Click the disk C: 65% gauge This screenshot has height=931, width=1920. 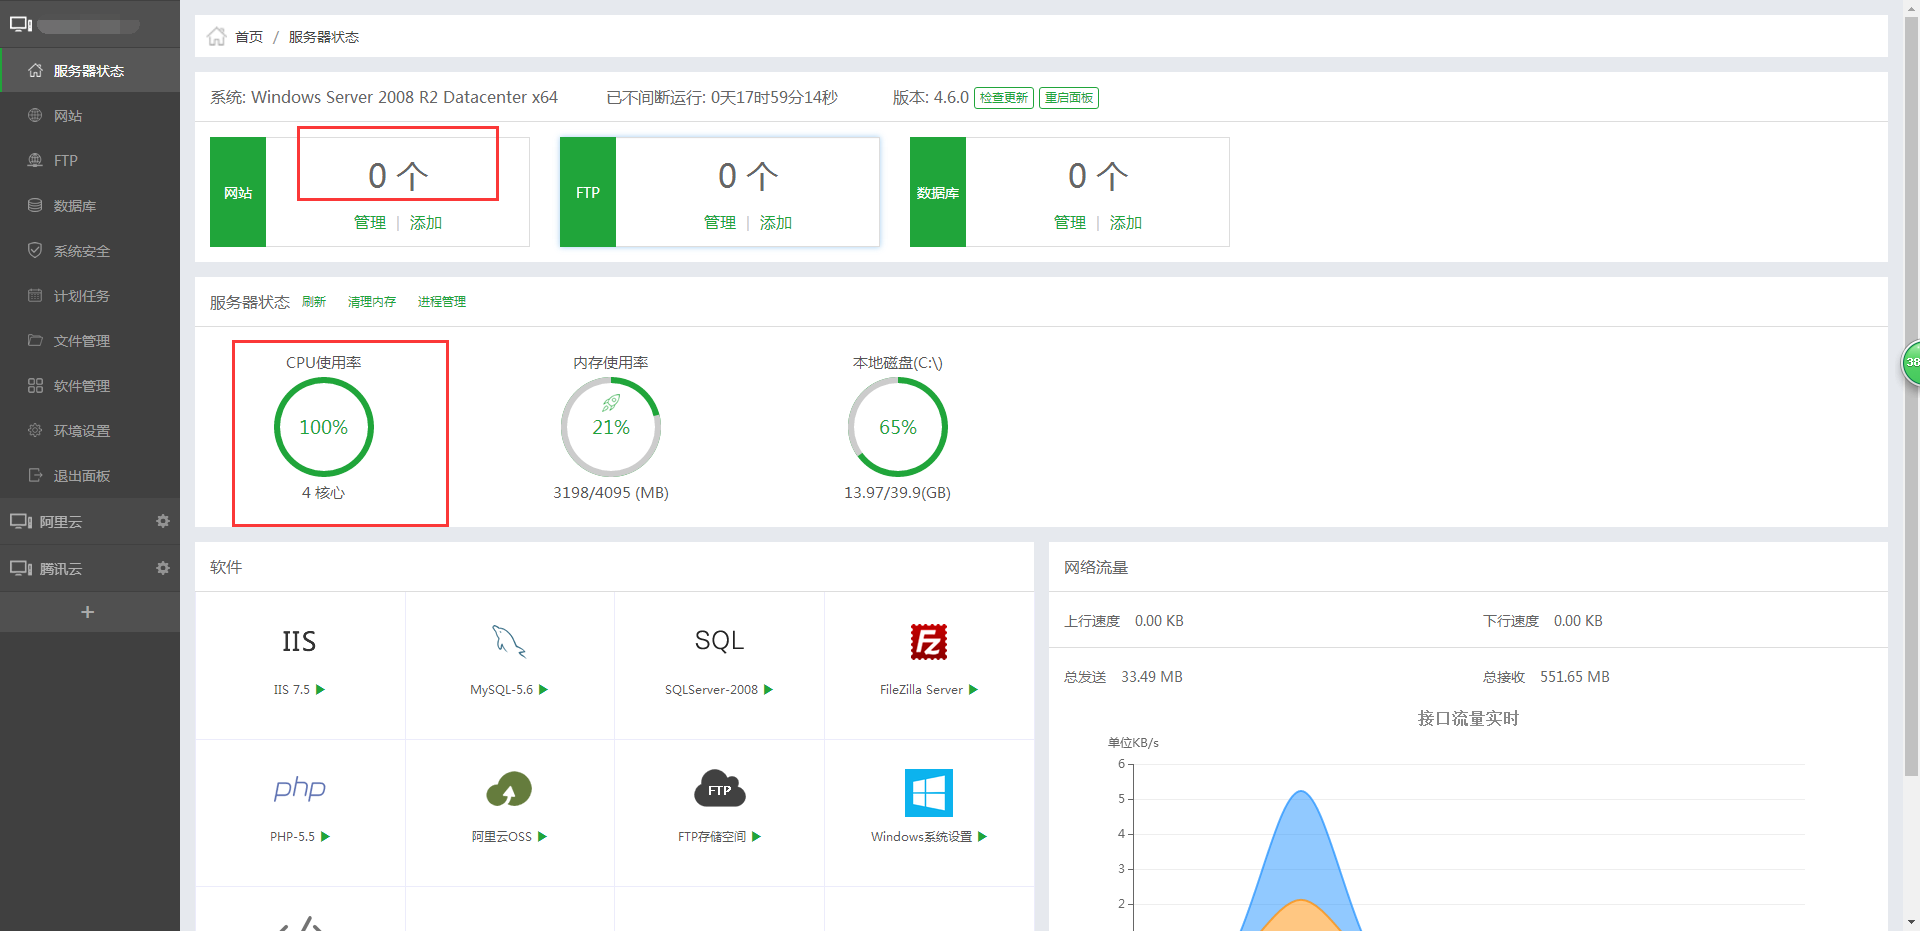(898, 427)
